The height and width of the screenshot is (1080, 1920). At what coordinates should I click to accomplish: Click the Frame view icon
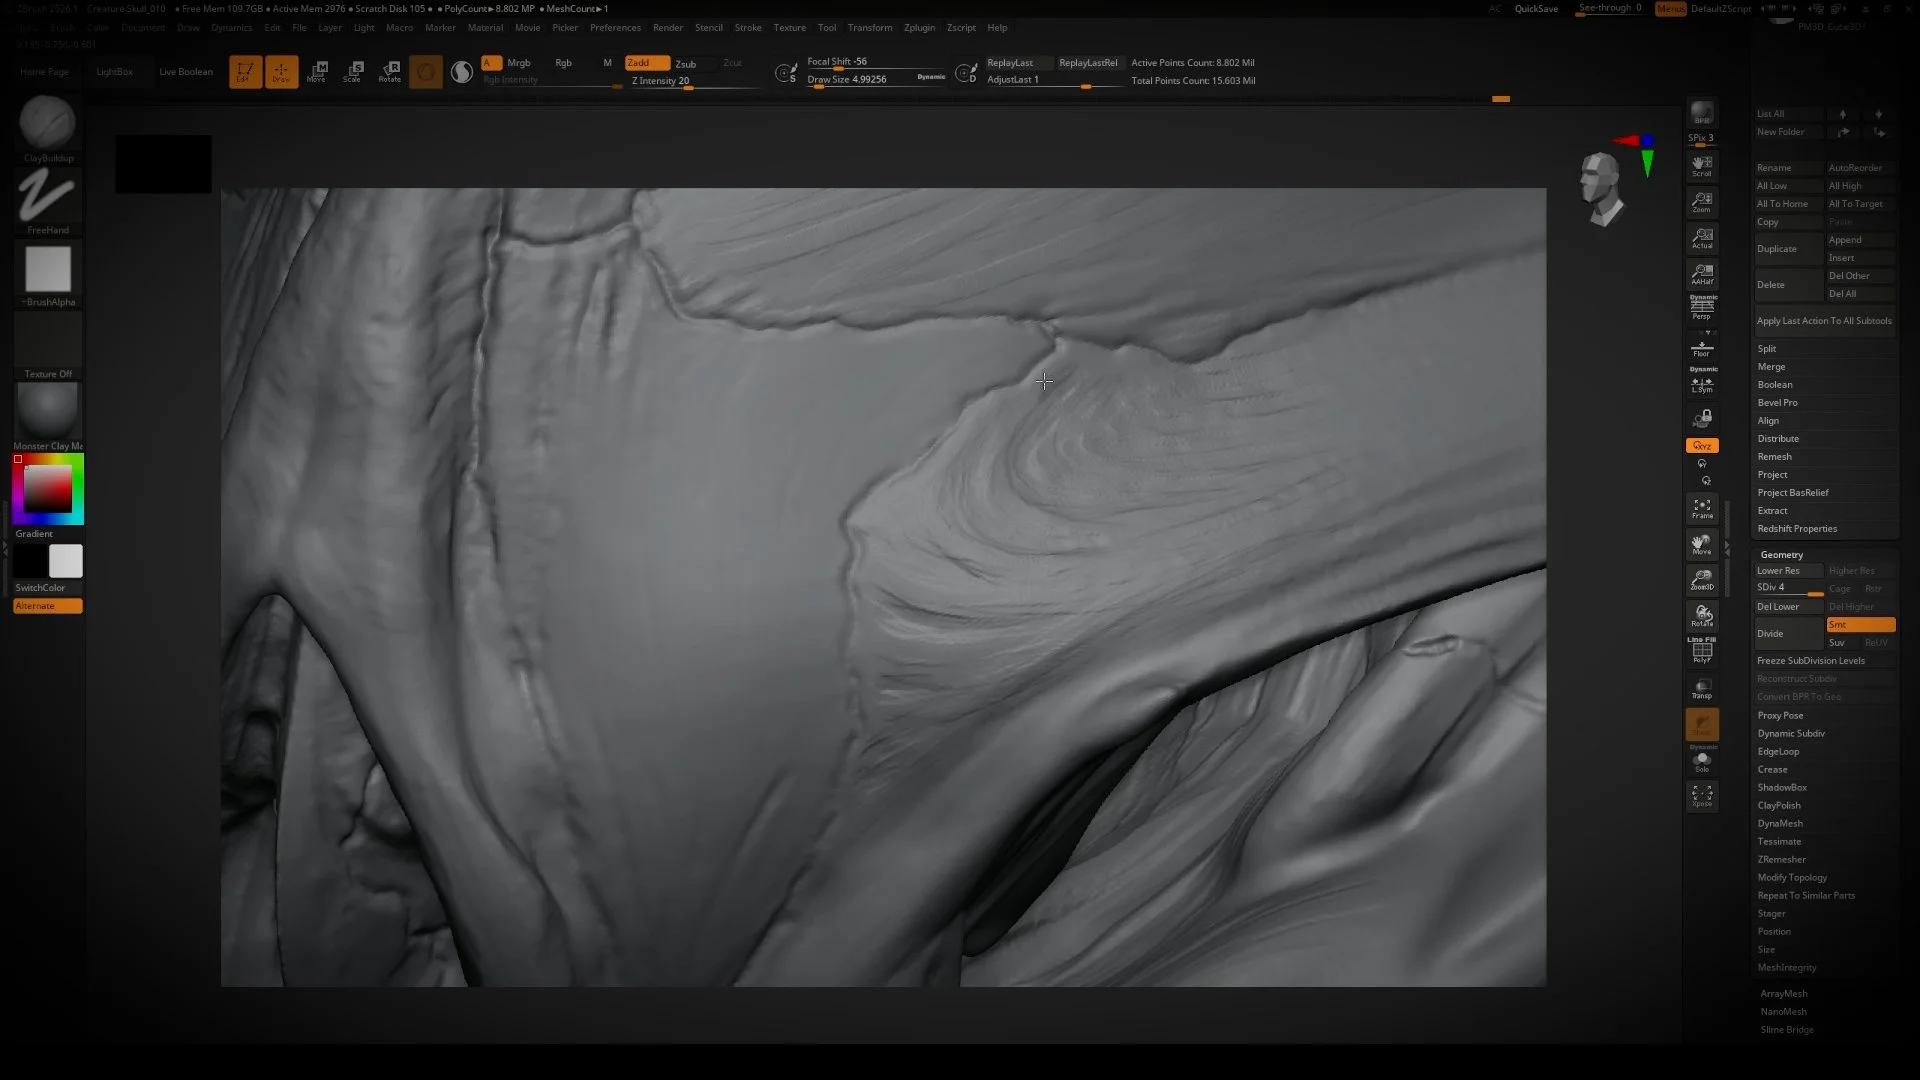[x=1702, y=508]
